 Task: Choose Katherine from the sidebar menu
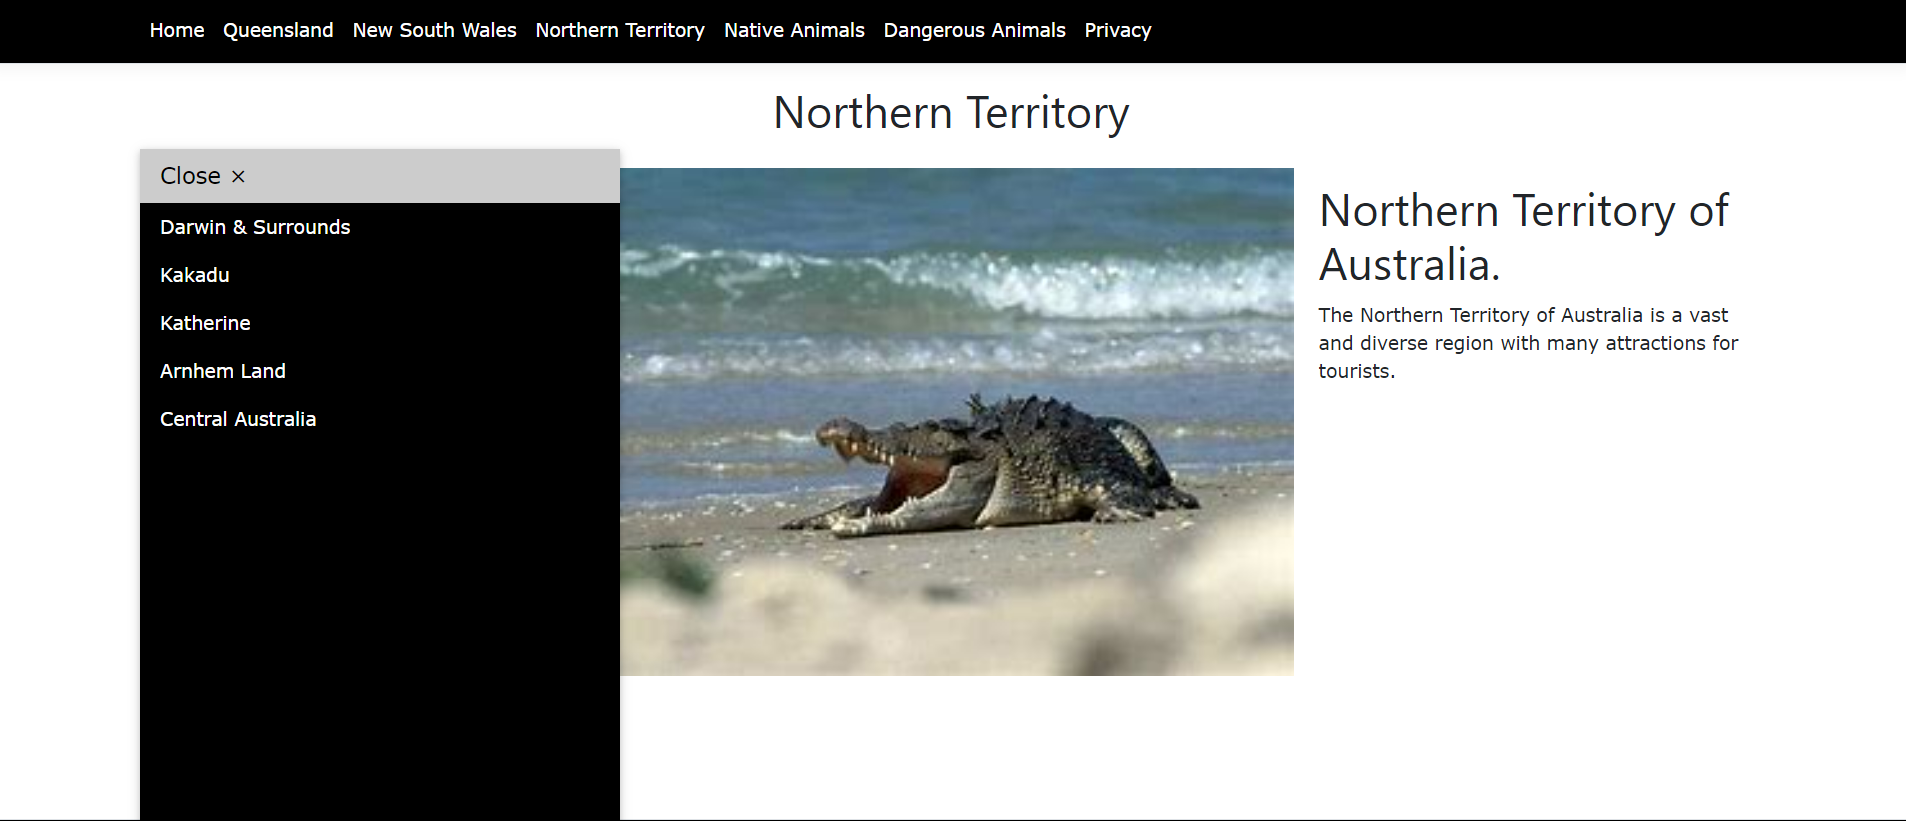coord(205,324)
